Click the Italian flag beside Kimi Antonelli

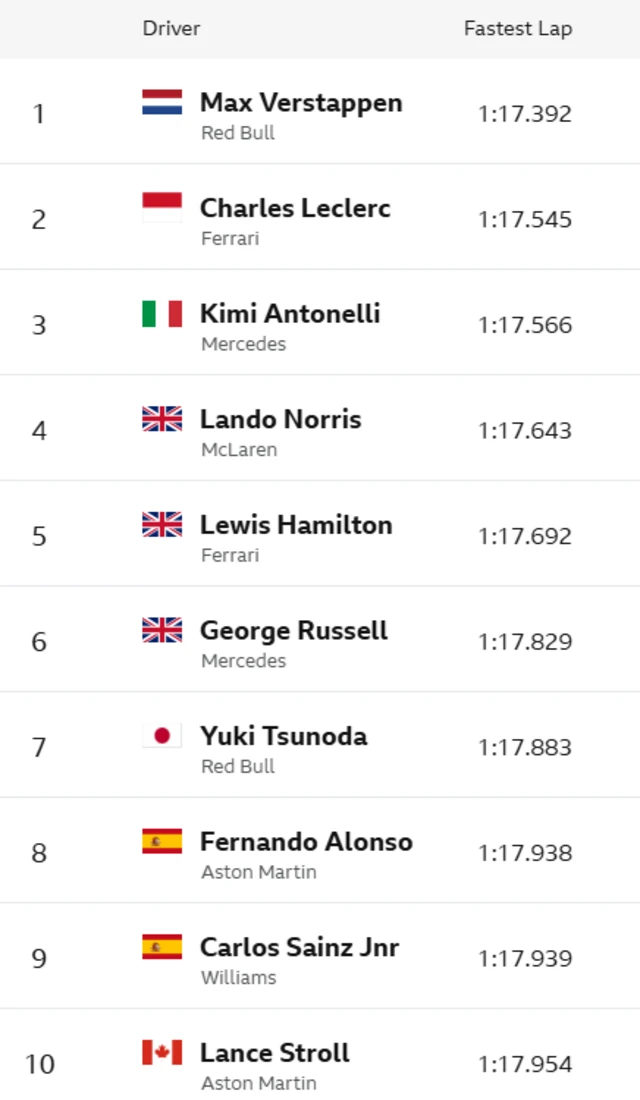coord(162,314)
